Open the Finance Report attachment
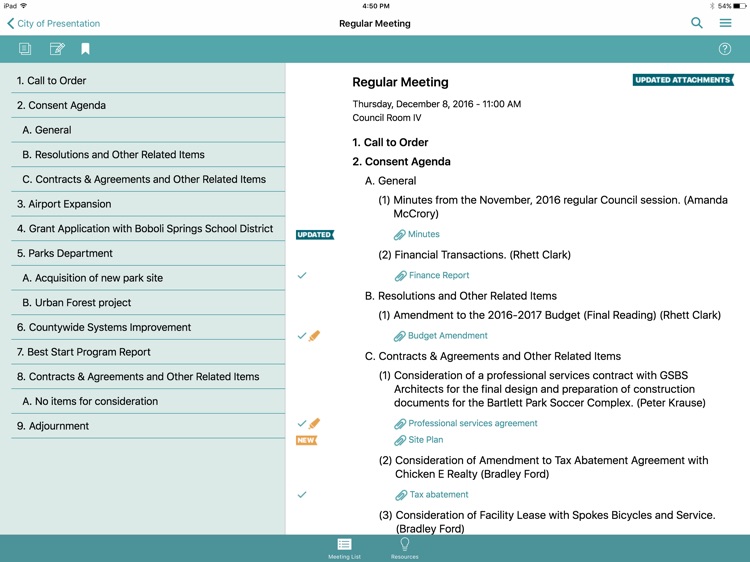This screenshot has width=750, height=562. click(x=439, y=275)
